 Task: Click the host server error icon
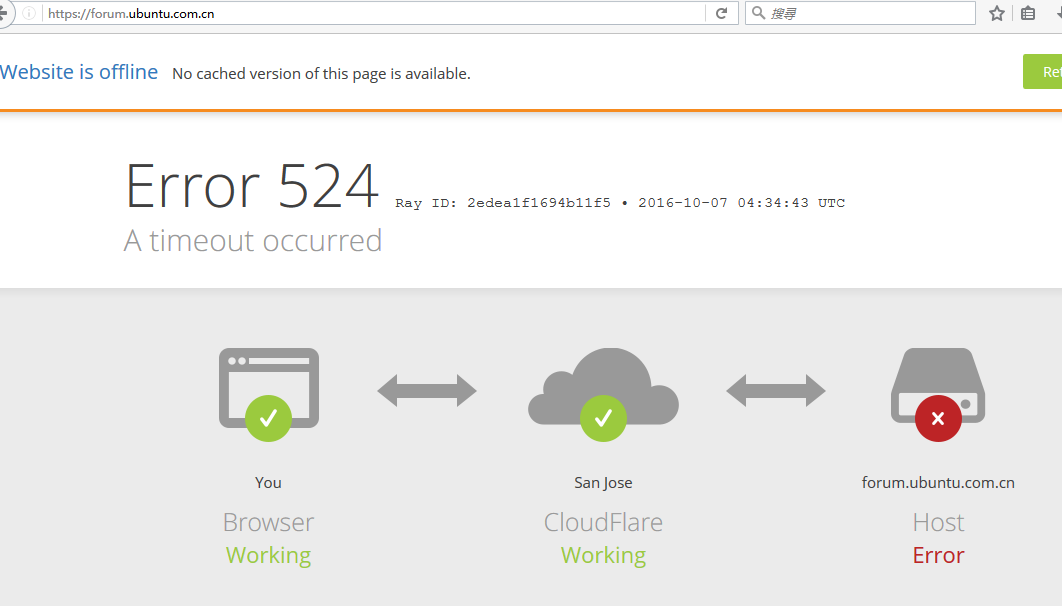(938, 394)
